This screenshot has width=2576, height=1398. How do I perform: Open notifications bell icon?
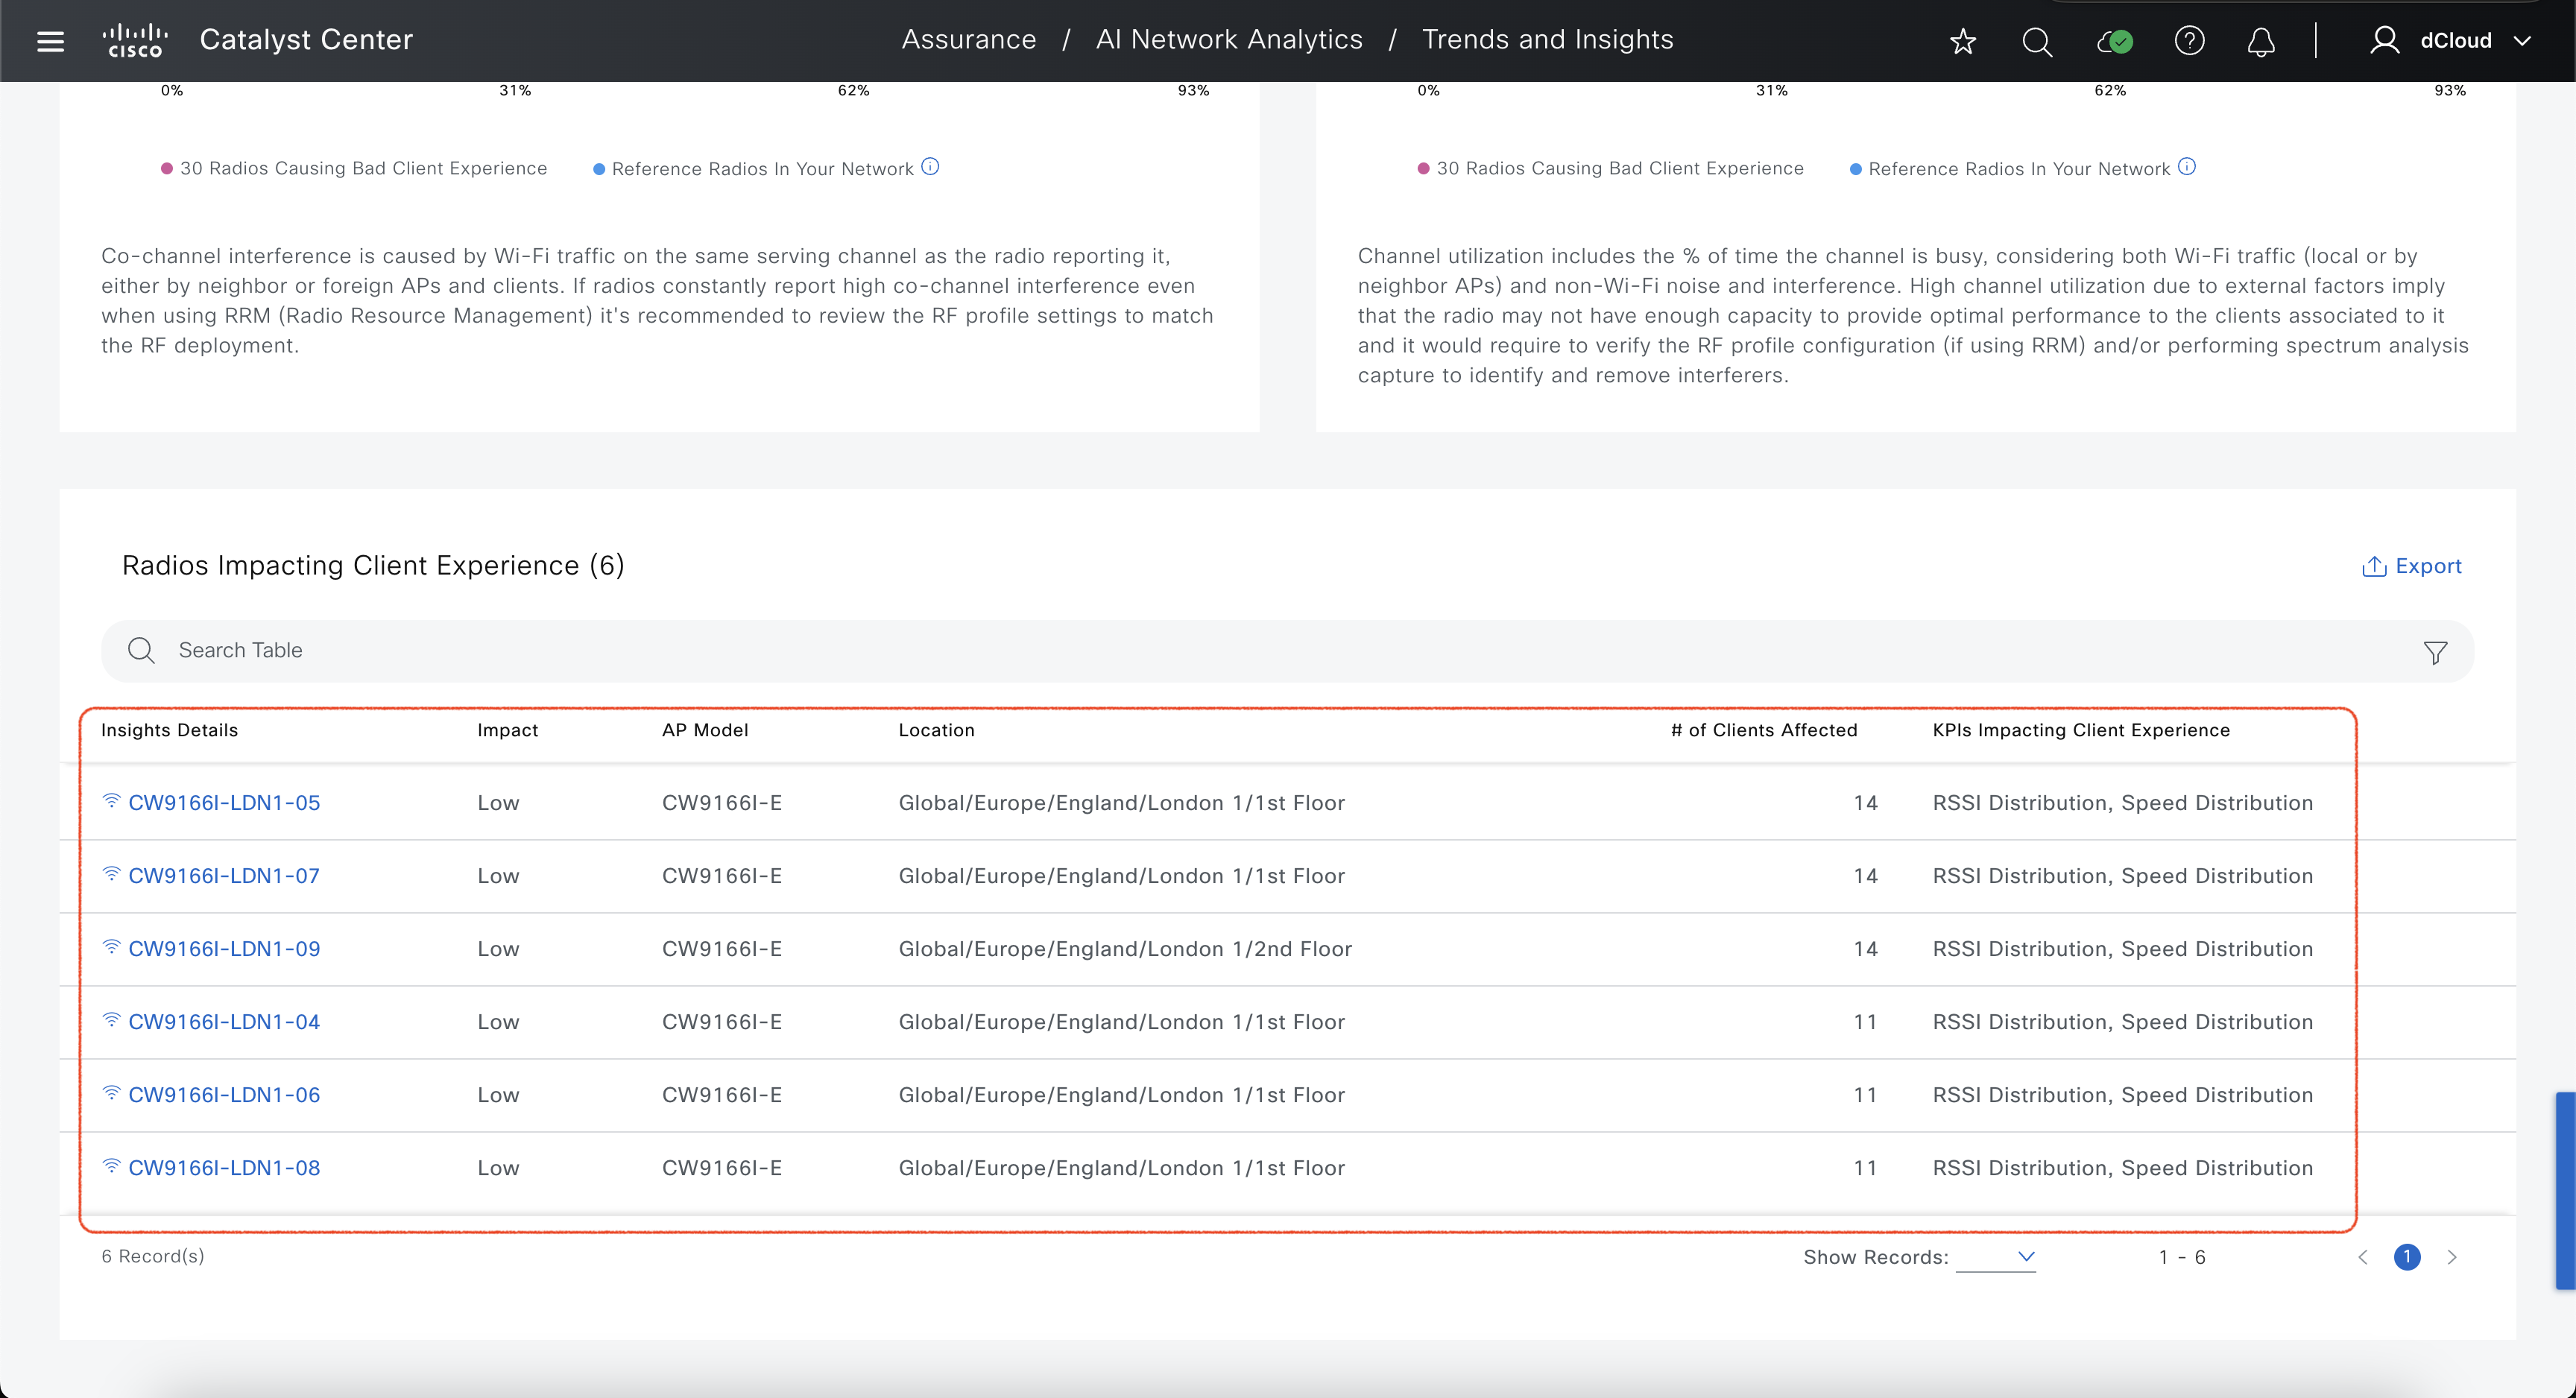point(2261,41)
